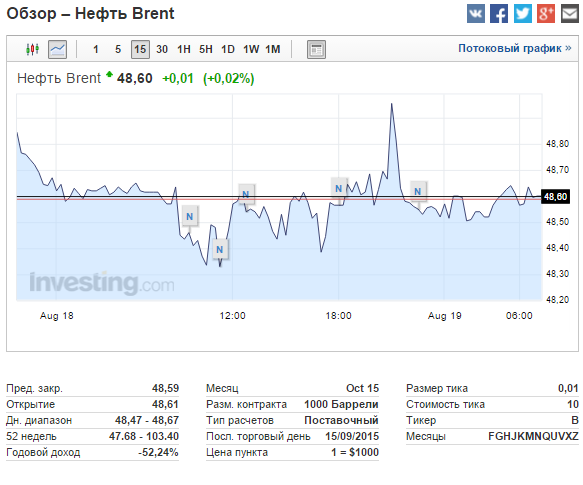Click the Нефть Brent quote name above chart
This screenshot has width=583, height=485.
coord(59,78)
